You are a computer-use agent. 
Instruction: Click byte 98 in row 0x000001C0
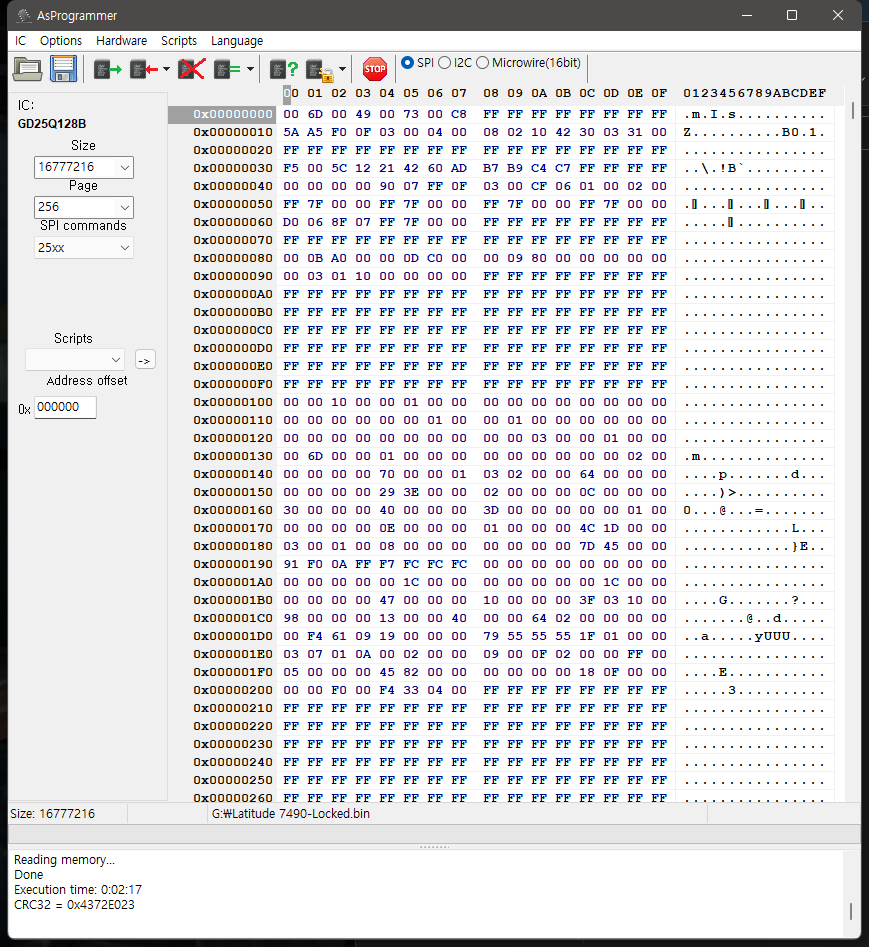291,618
